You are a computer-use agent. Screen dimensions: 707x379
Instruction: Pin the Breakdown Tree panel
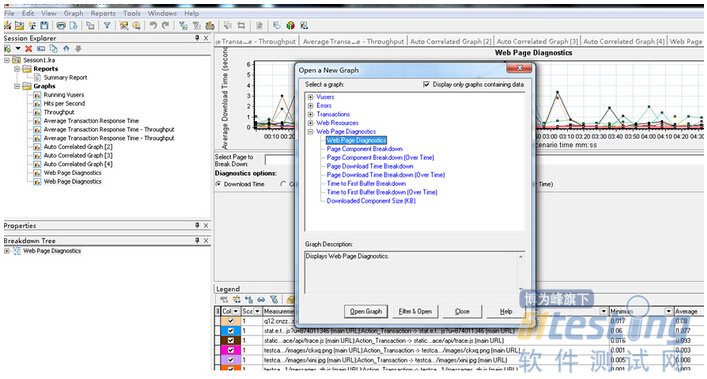pyautogui.click(x=197, y=241)
